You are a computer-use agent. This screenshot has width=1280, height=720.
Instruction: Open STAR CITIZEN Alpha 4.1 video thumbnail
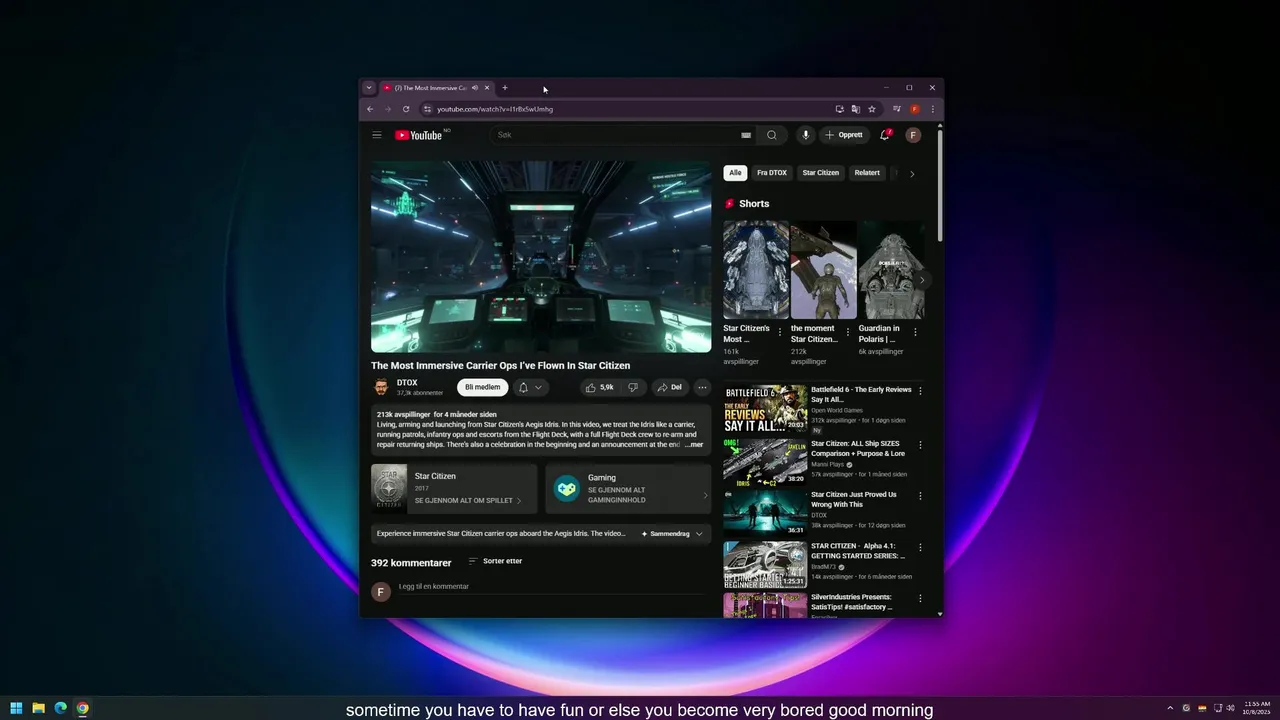(765, 564)
